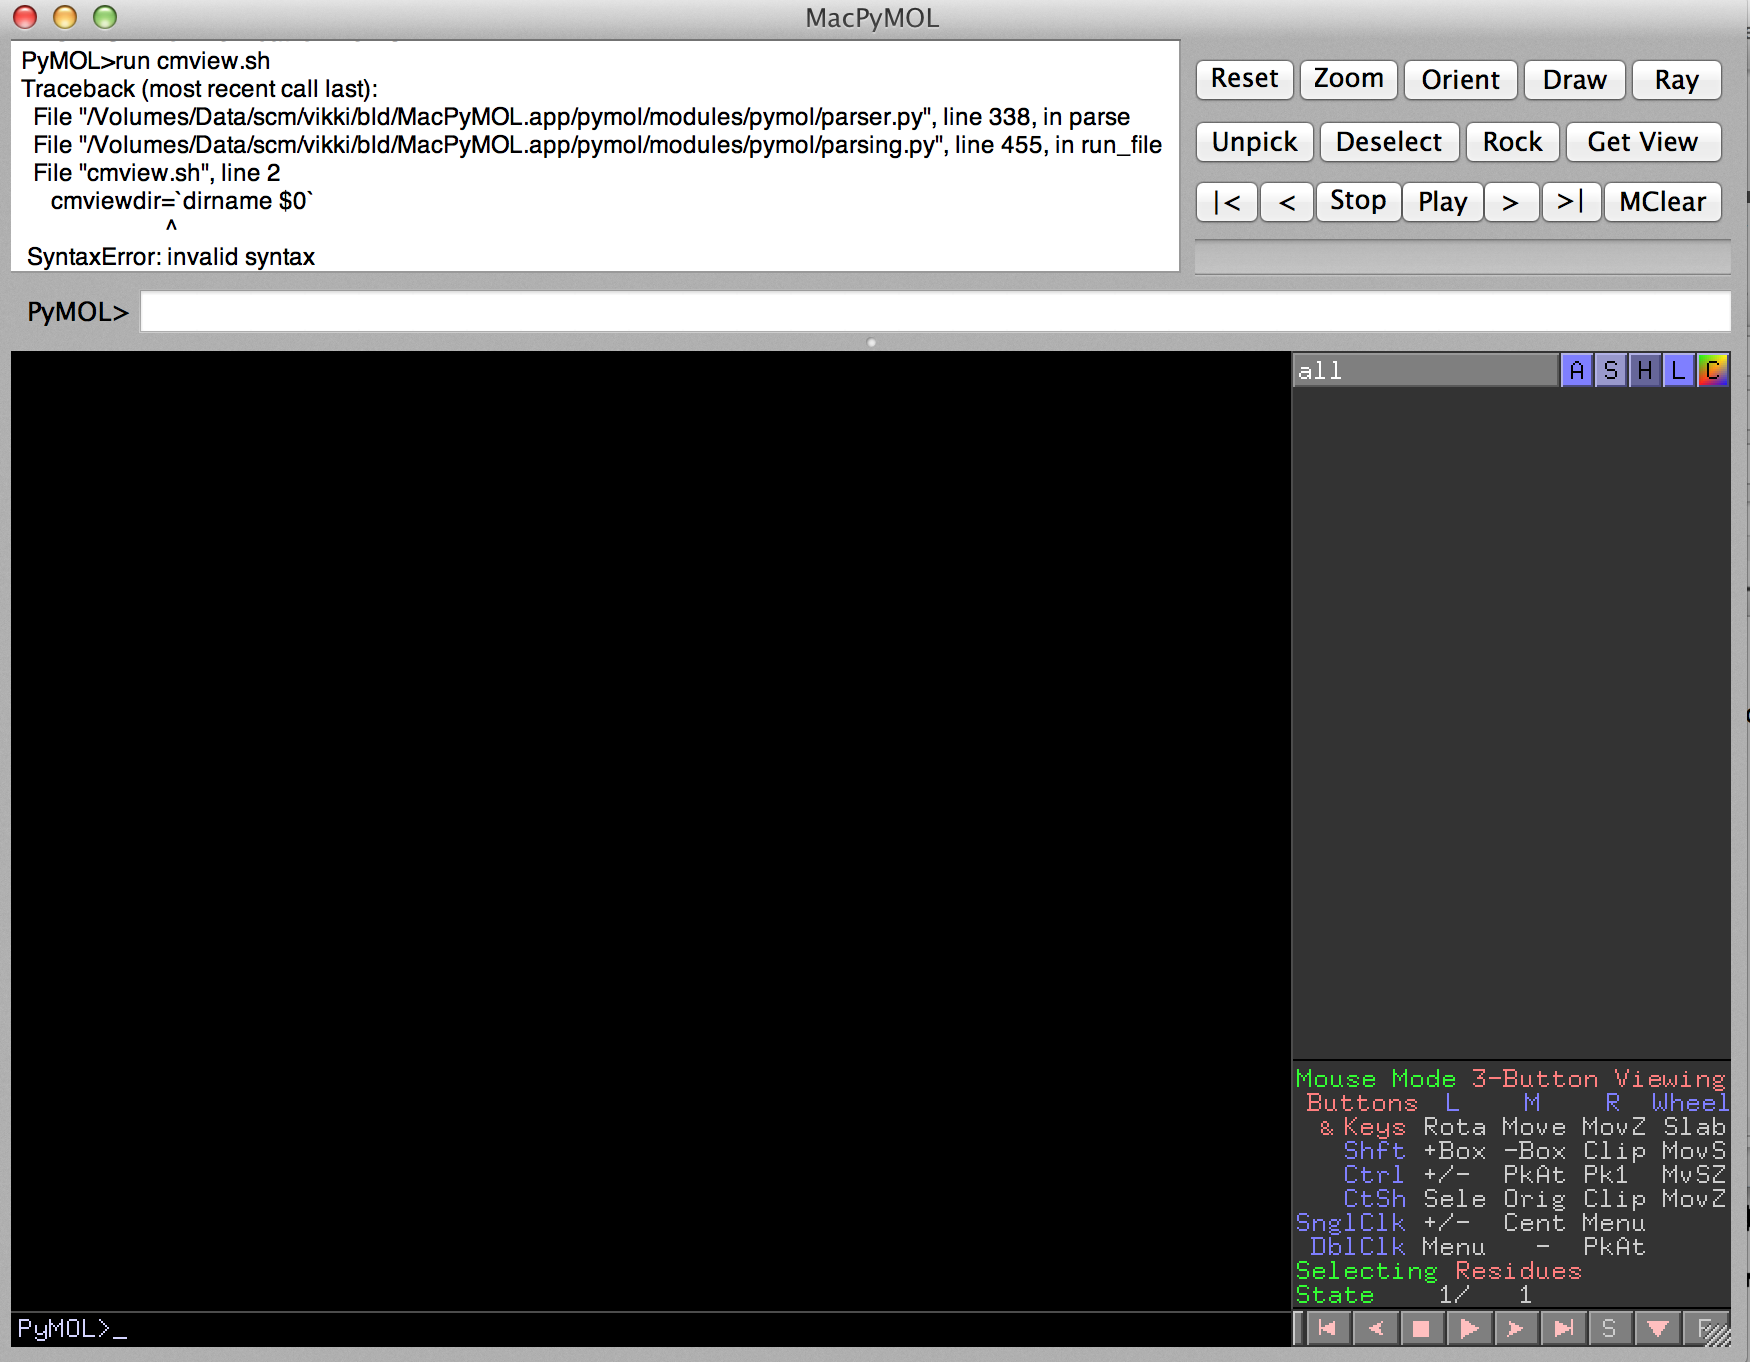Click 'State' label in the mouse panel
The width and height of the screenshot is (1750, 1362).
(1335, 1295)
